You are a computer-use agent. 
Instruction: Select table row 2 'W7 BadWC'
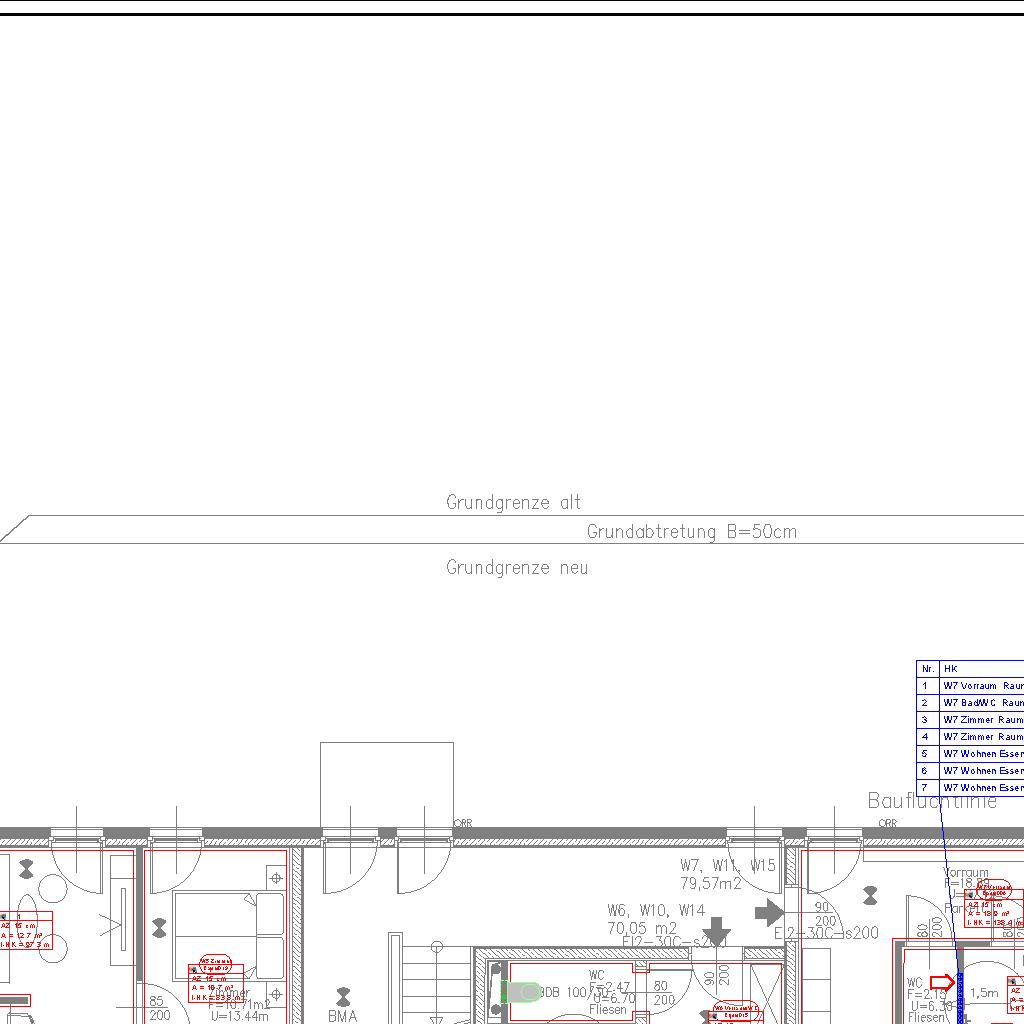982,703
